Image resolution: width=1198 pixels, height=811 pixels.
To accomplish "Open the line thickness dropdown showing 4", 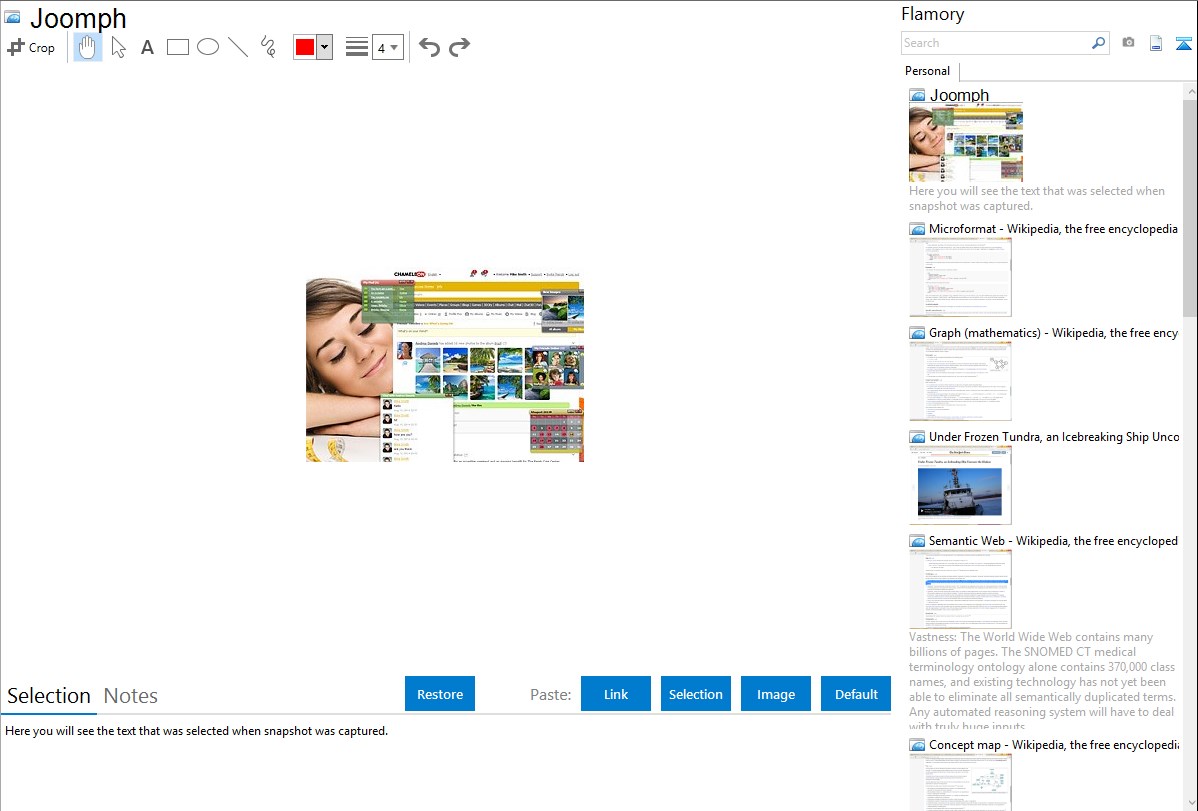I will click(387, 47).
